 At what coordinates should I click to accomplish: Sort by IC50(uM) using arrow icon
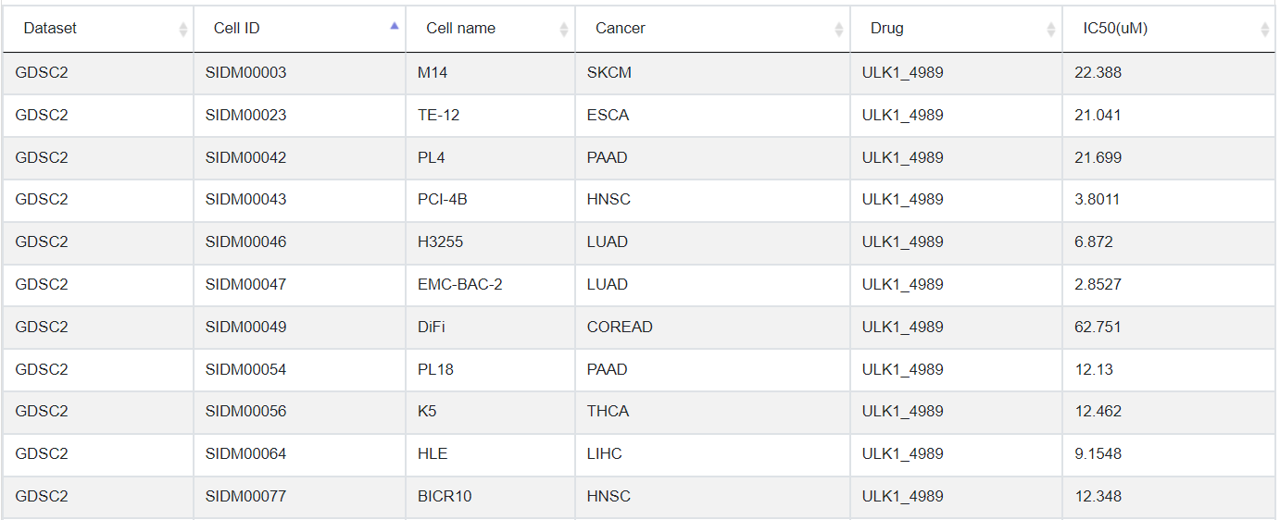1266,30
